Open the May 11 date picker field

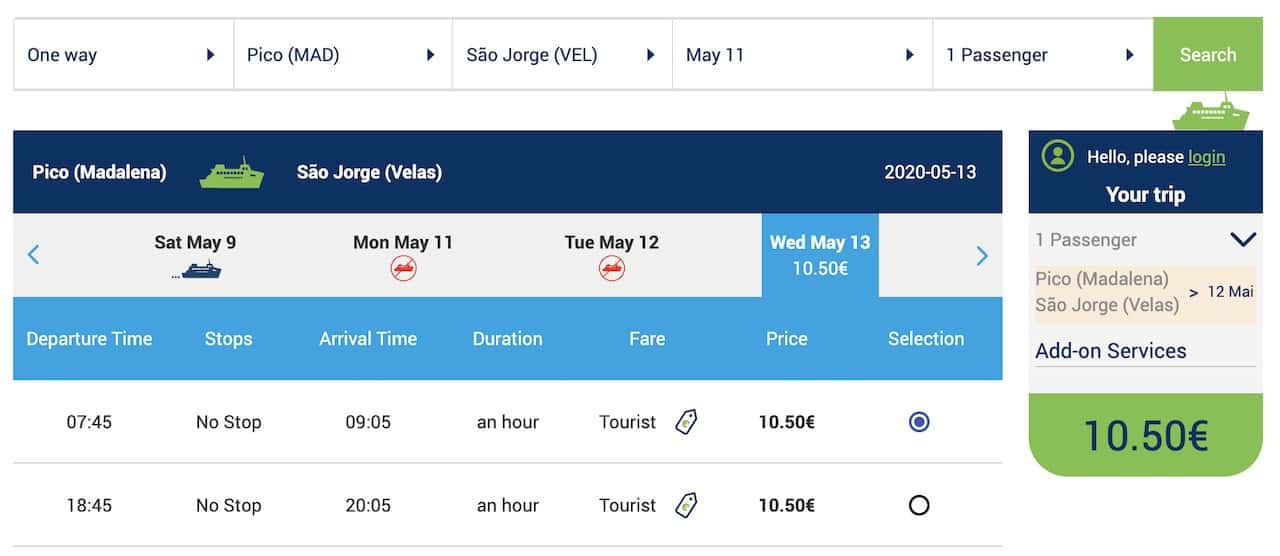click(802, 55)
